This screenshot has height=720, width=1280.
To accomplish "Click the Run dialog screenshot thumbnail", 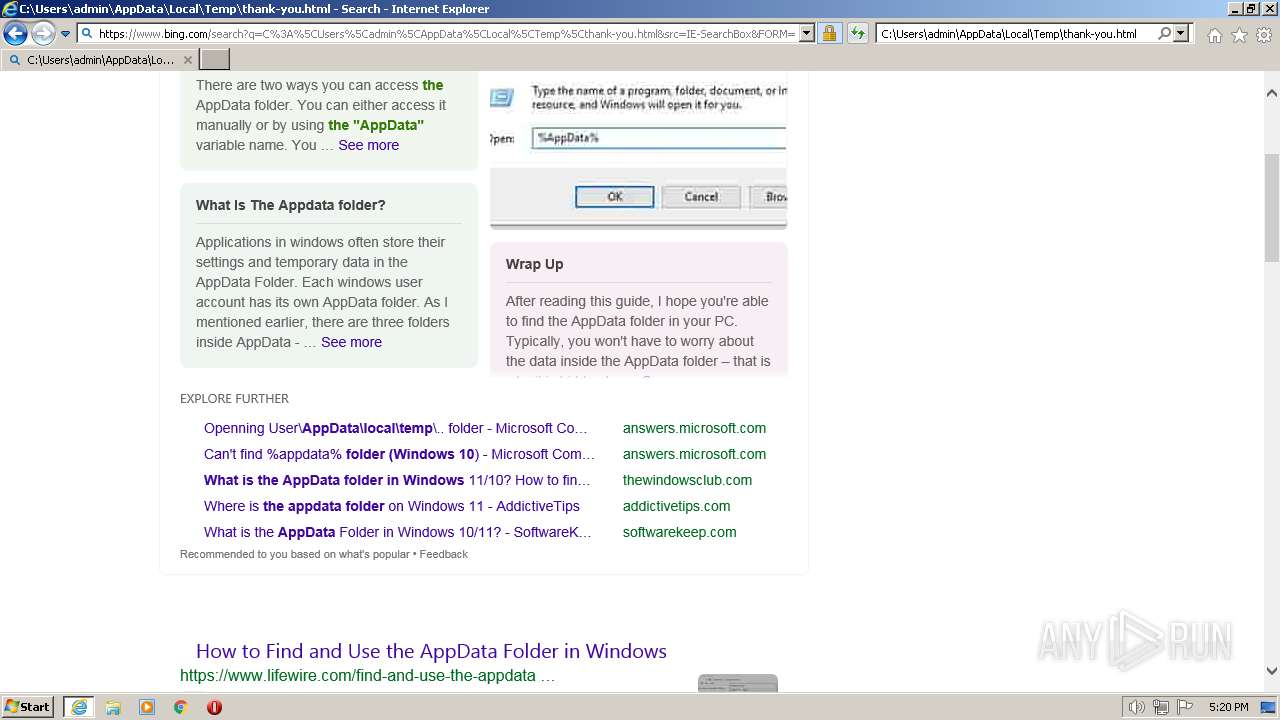I will 638,150.
